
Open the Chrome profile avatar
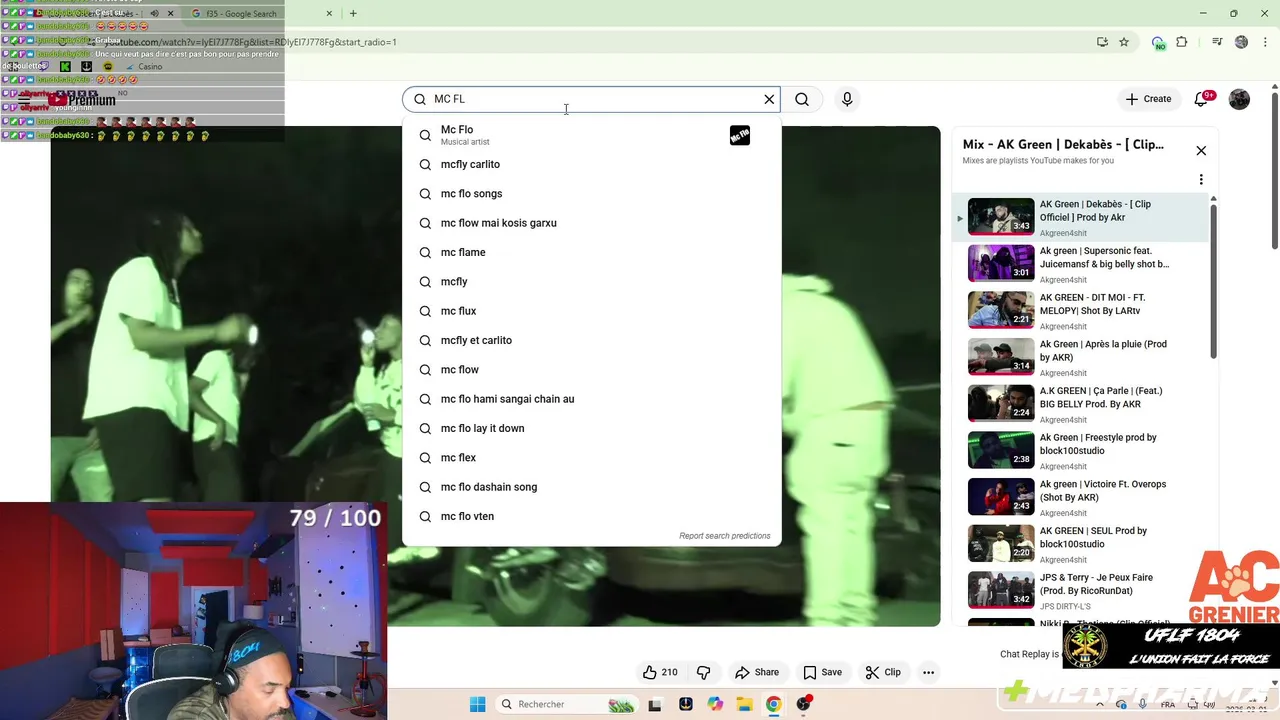click(1241, 42)
